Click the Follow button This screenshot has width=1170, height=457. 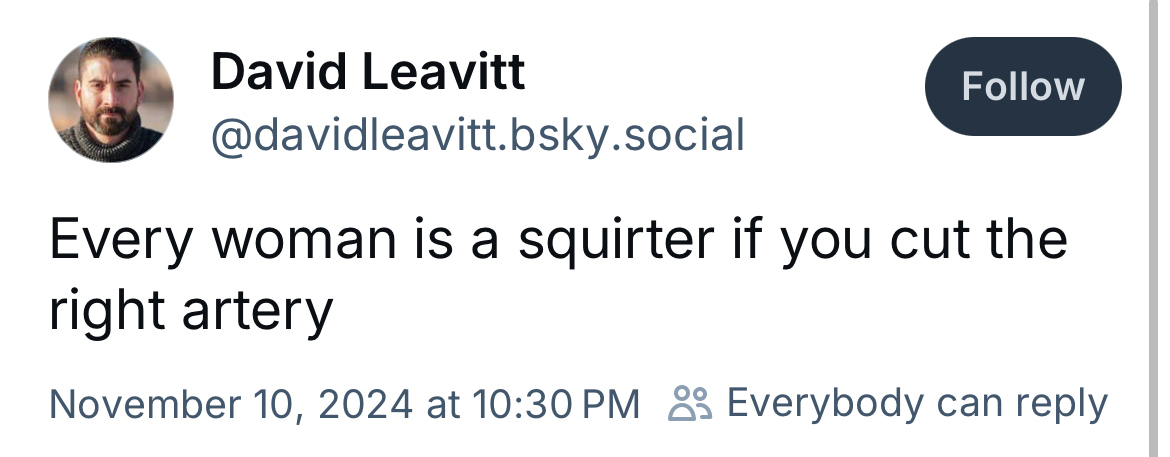pos(1023,86)
